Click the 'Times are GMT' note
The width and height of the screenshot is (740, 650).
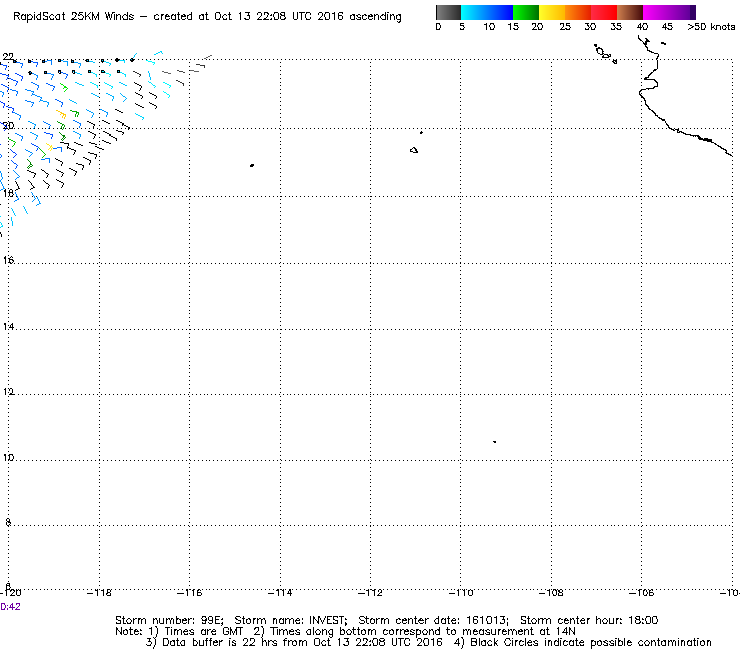pyautogui.click(x=203, y=631)
